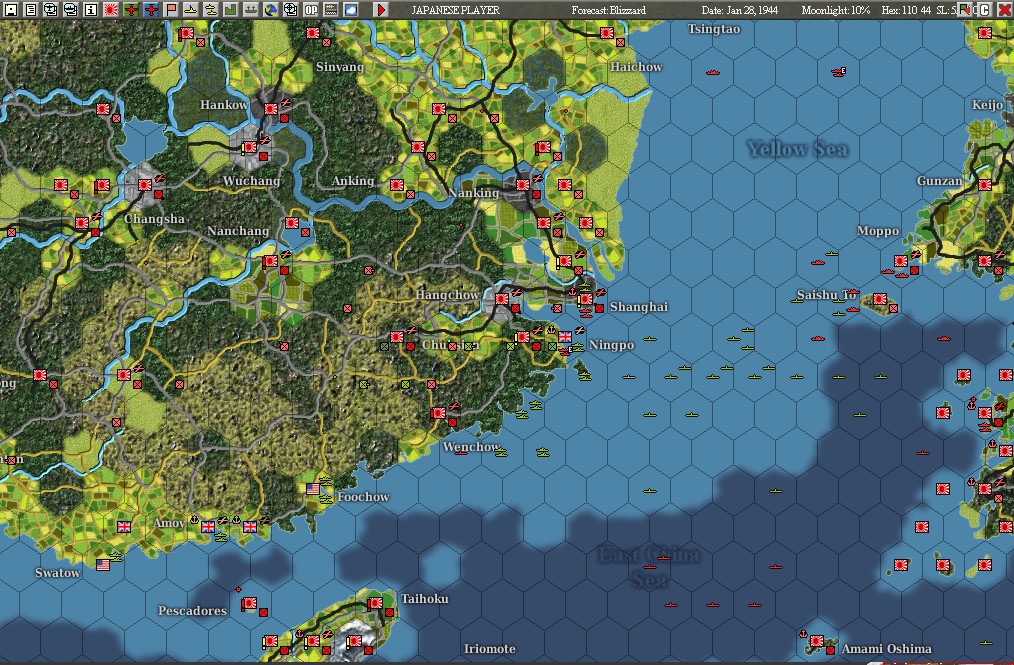Click the green-red flag icon near the SL readout
Image resolution: width=1014 pixels, height=665 pixels.
pos(965,10)
